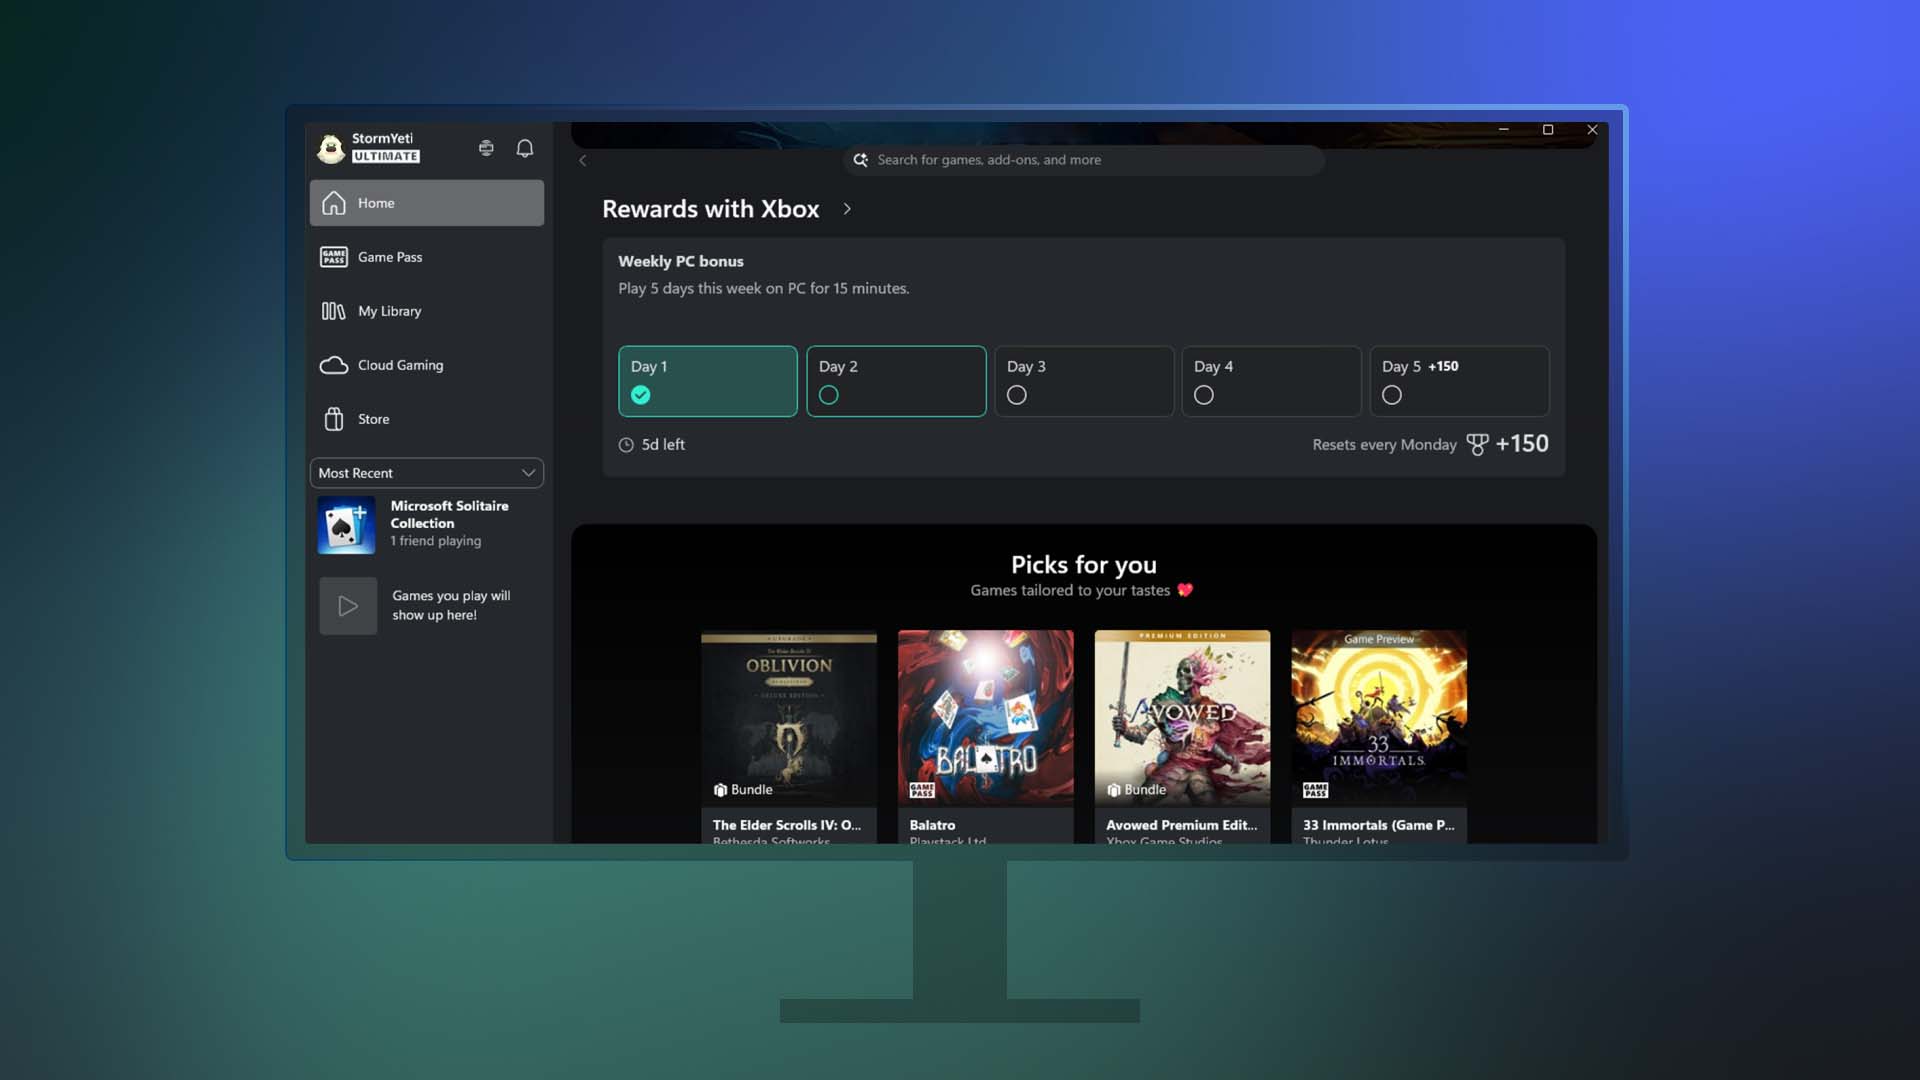1920x1080 pixels.
Task: Open Cloud Gaming from the sidebar
Action: tap(399, 365)
